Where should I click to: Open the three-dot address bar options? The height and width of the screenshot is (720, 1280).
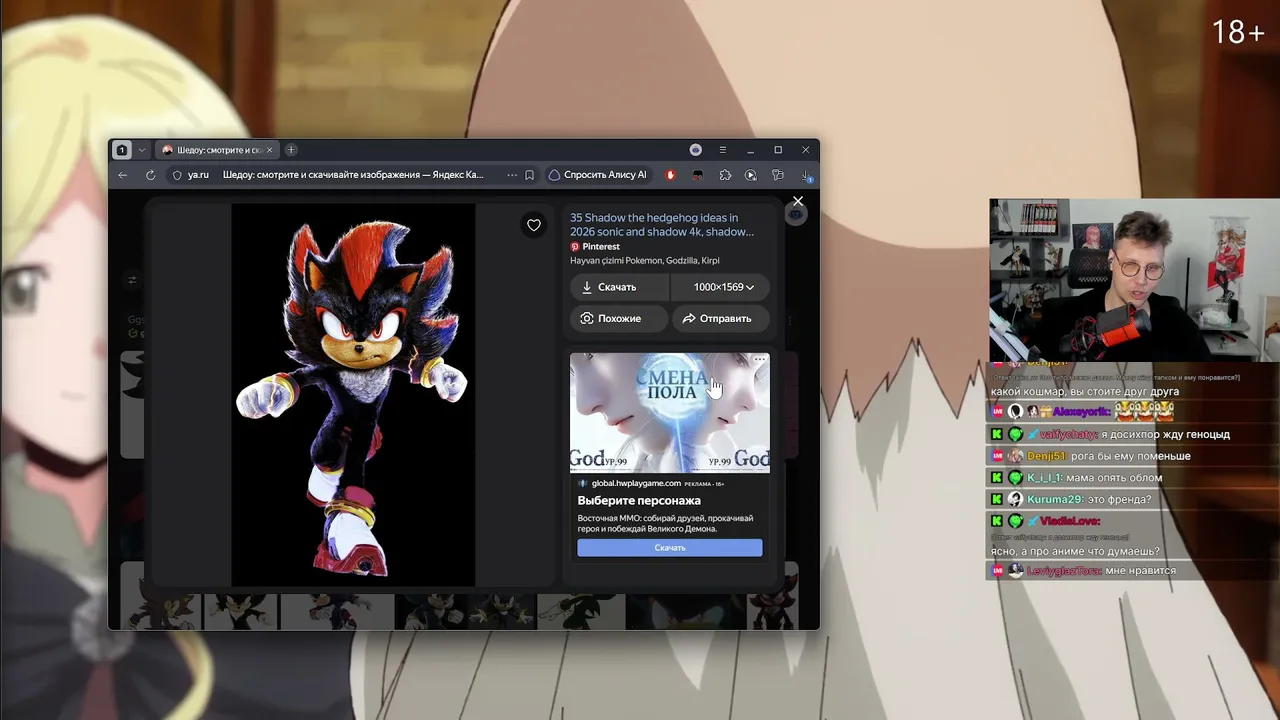click(512, 175)
